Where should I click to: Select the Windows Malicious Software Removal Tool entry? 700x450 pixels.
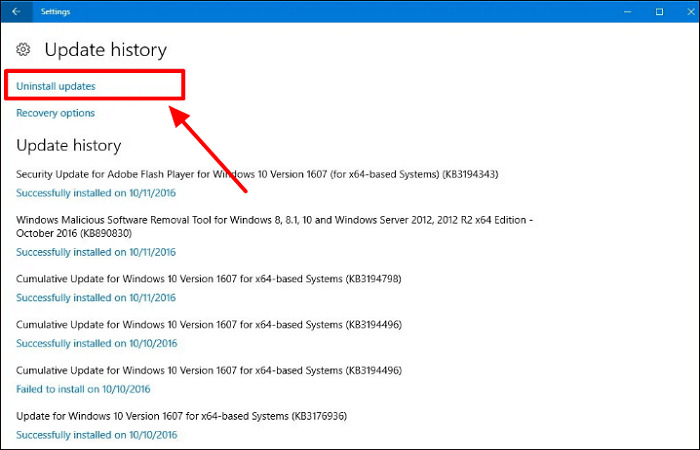tap(275, 226)
